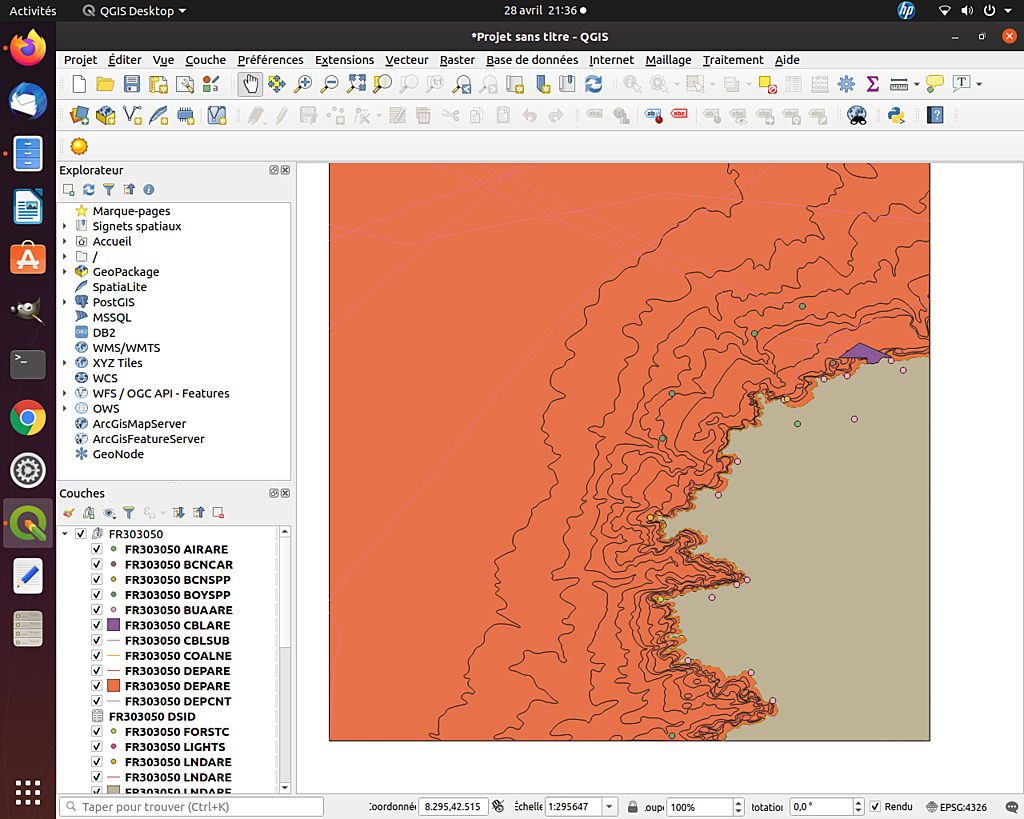Expand the Signets spatiaux node
This screenshot has width=1024, height=819.
65,226
